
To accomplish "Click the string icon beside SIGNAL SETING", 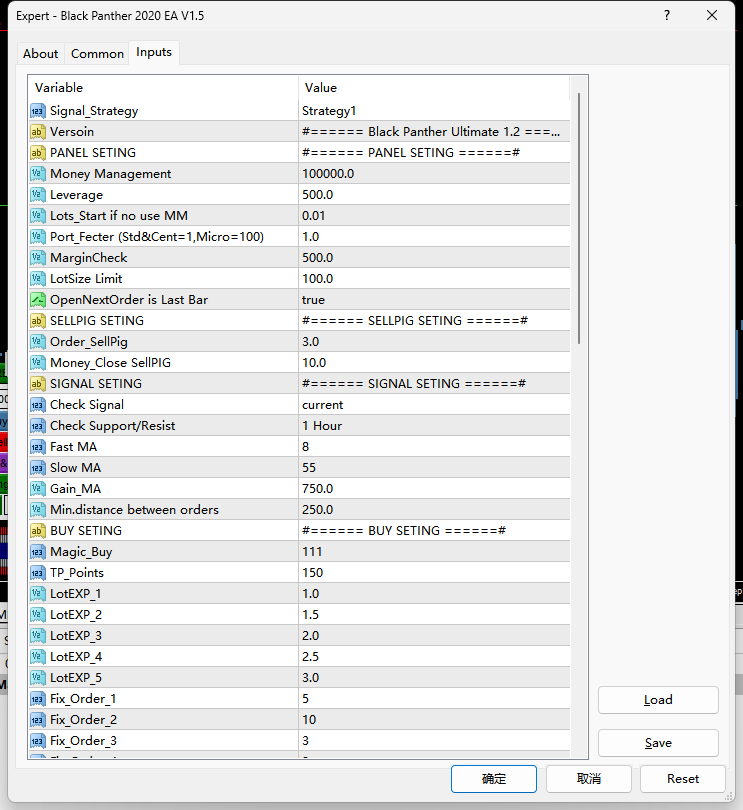I will tap(37, 384).
